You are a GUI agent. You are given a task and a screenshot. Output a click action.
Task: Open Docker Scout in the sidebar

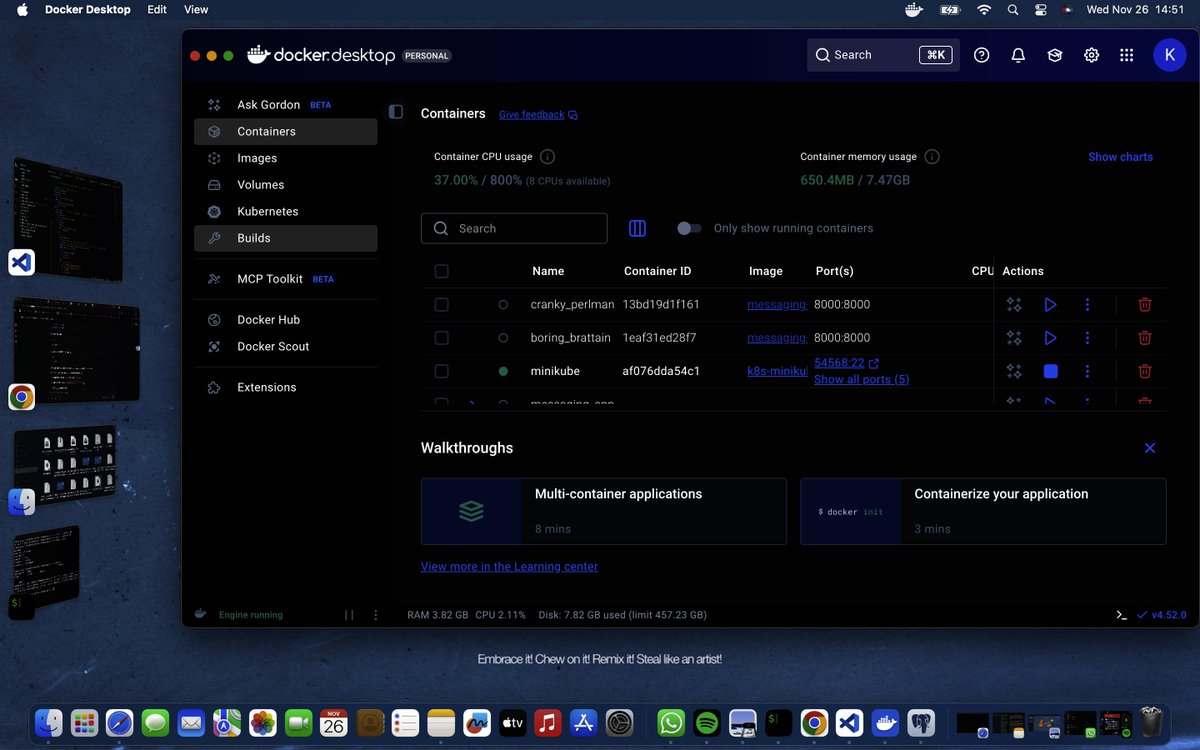[x=285, y=346]
